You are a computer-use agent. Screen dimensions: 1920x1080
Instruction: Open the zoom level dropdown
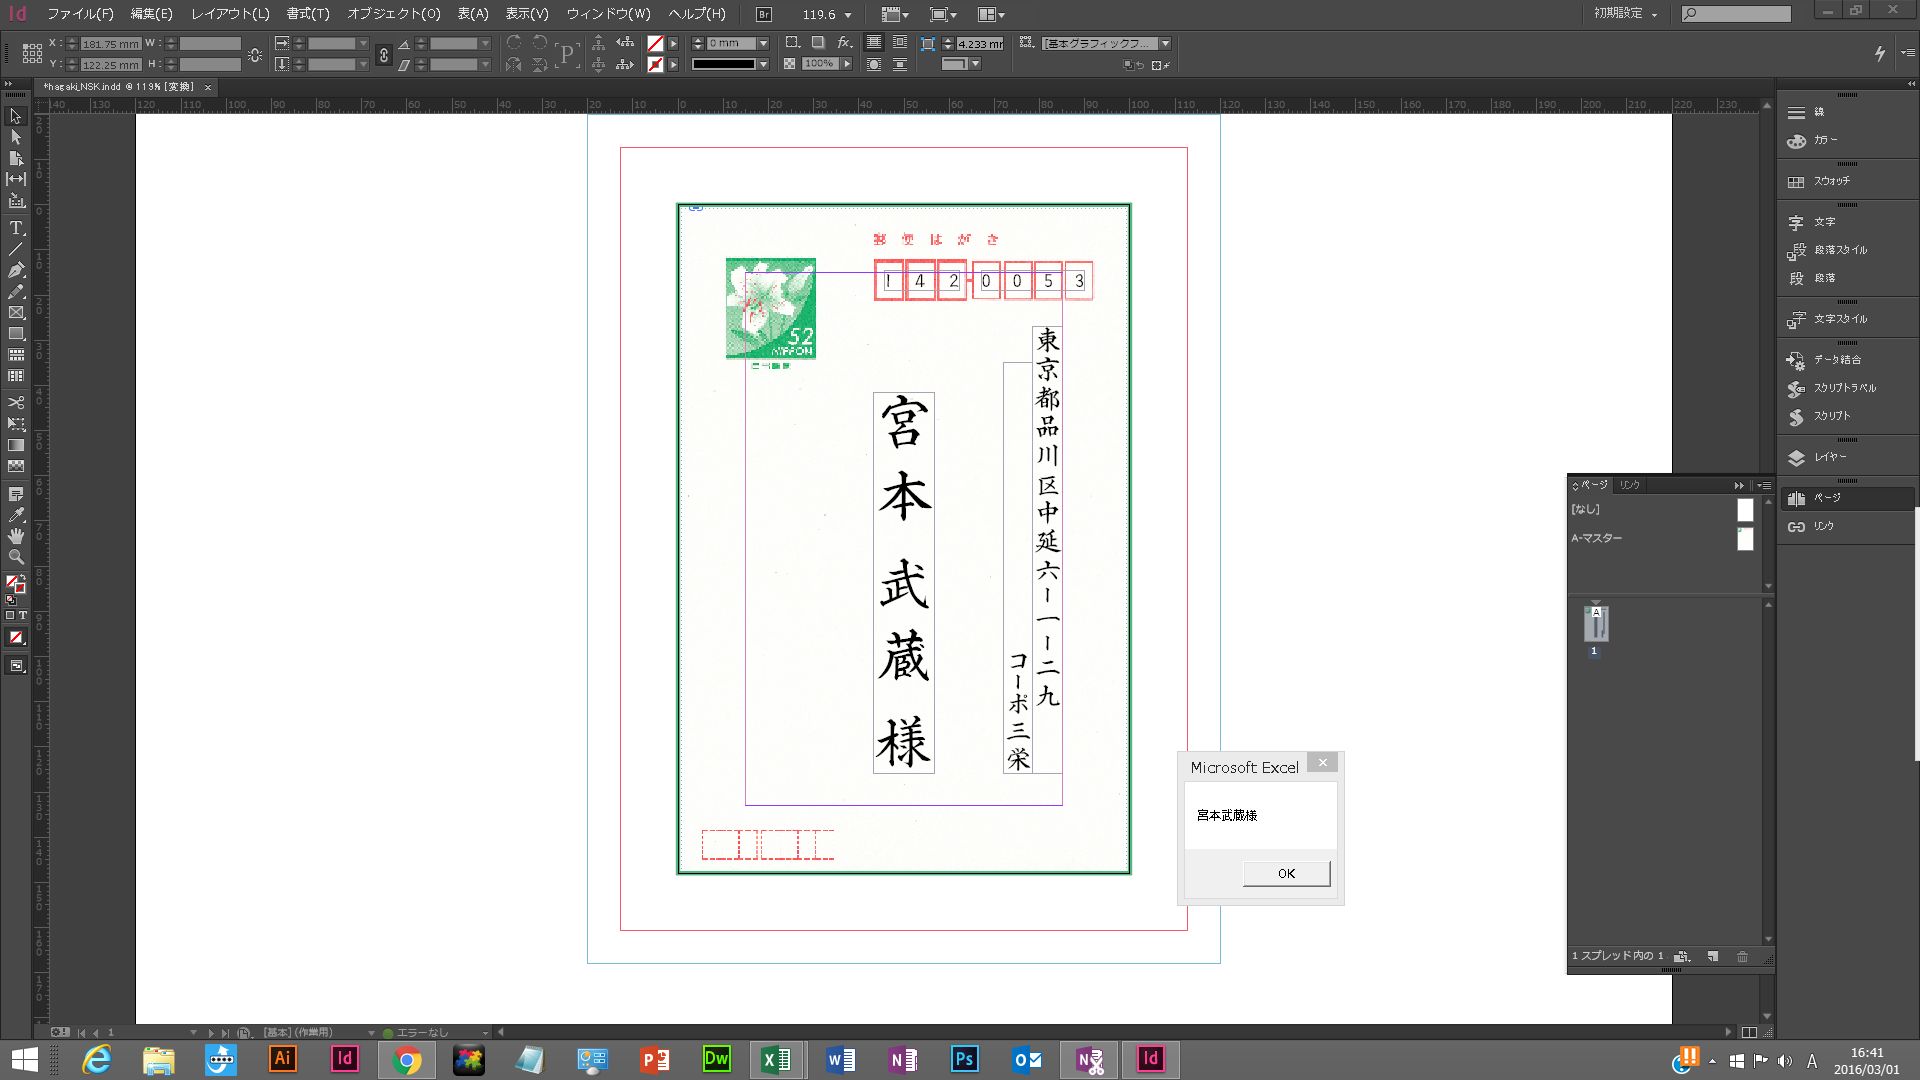849,15
